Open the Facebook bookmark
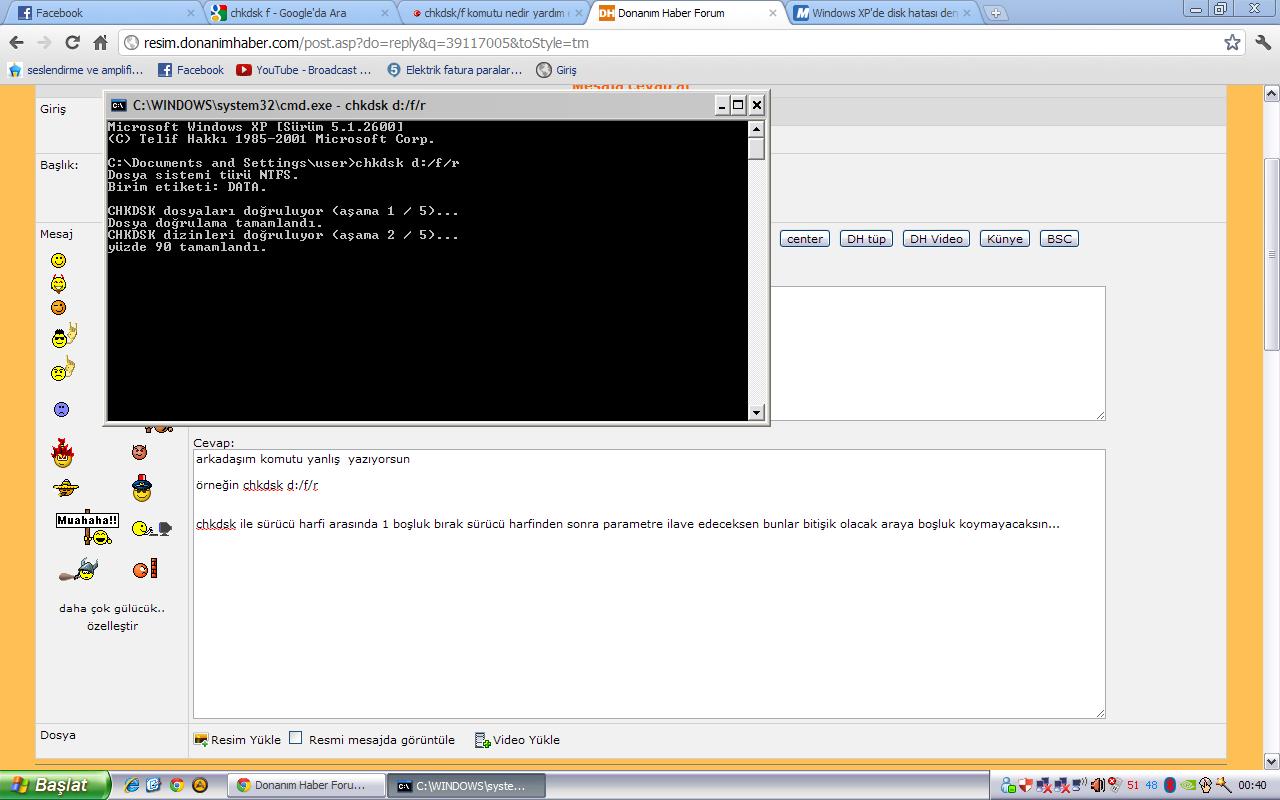Screen dimensions: 1280x800 point(191,70)
